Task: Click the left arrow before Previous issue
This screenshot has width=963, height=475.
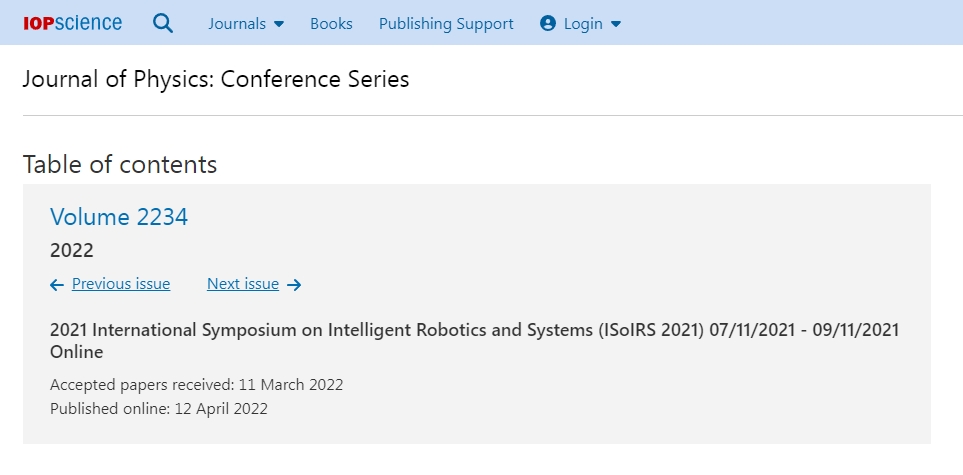Action: coord(57,285)
